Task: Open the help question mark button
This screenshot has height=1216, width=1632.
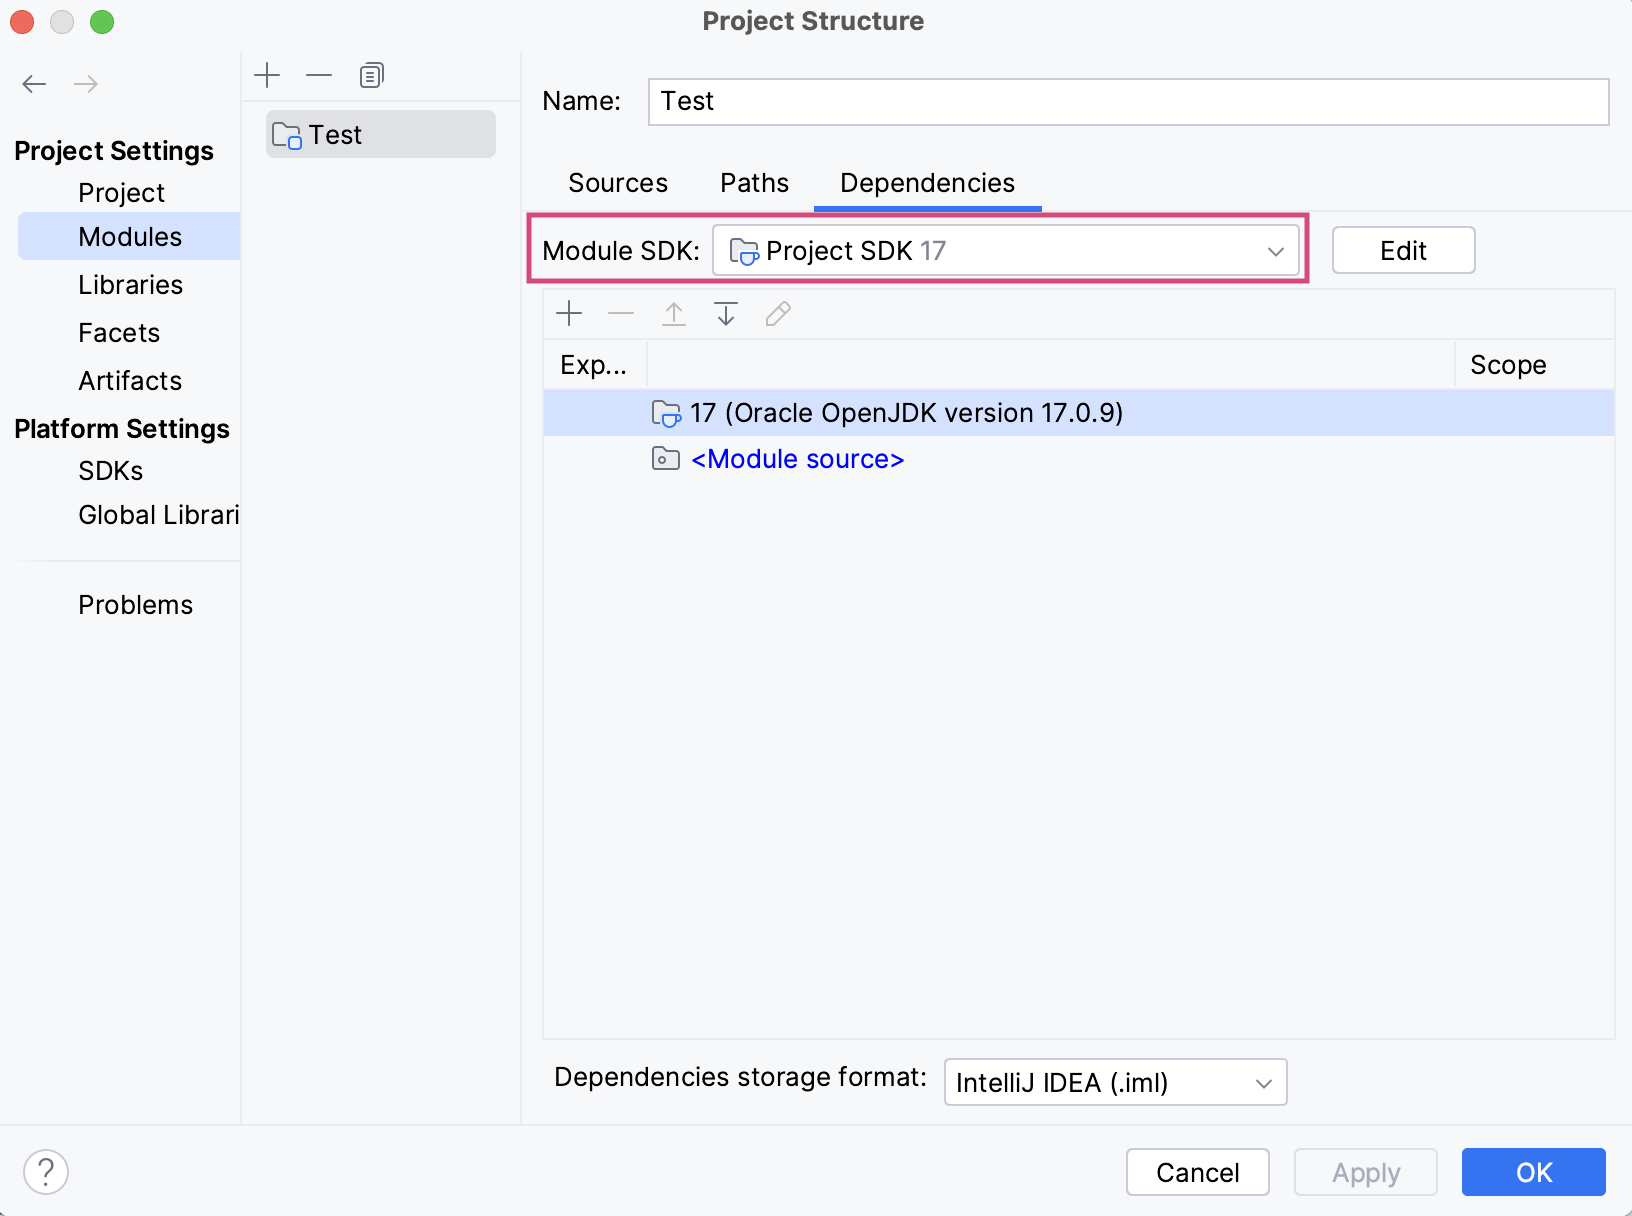Action: (x=46, y=1172)
